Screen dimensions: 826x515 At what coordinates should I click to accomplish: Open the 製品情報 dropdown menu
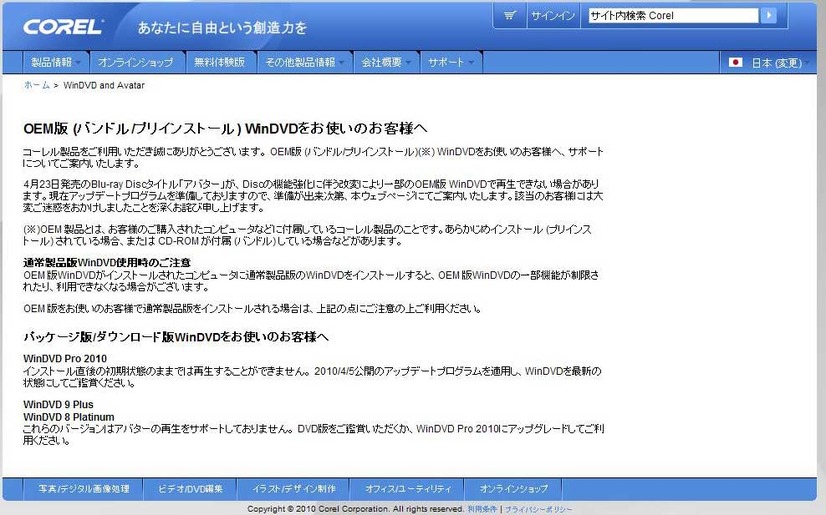pyautogui.click(x=56, y=62)
